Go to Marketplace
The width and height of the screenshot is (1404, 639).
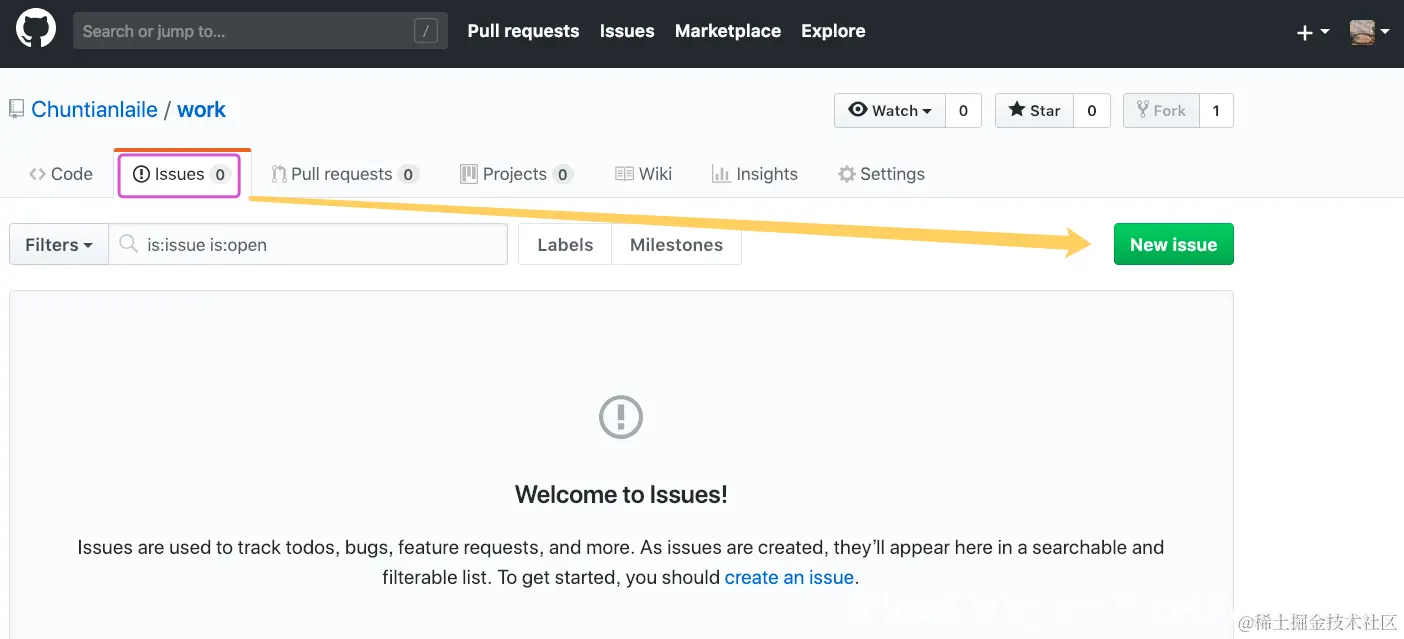click(728, 31)
